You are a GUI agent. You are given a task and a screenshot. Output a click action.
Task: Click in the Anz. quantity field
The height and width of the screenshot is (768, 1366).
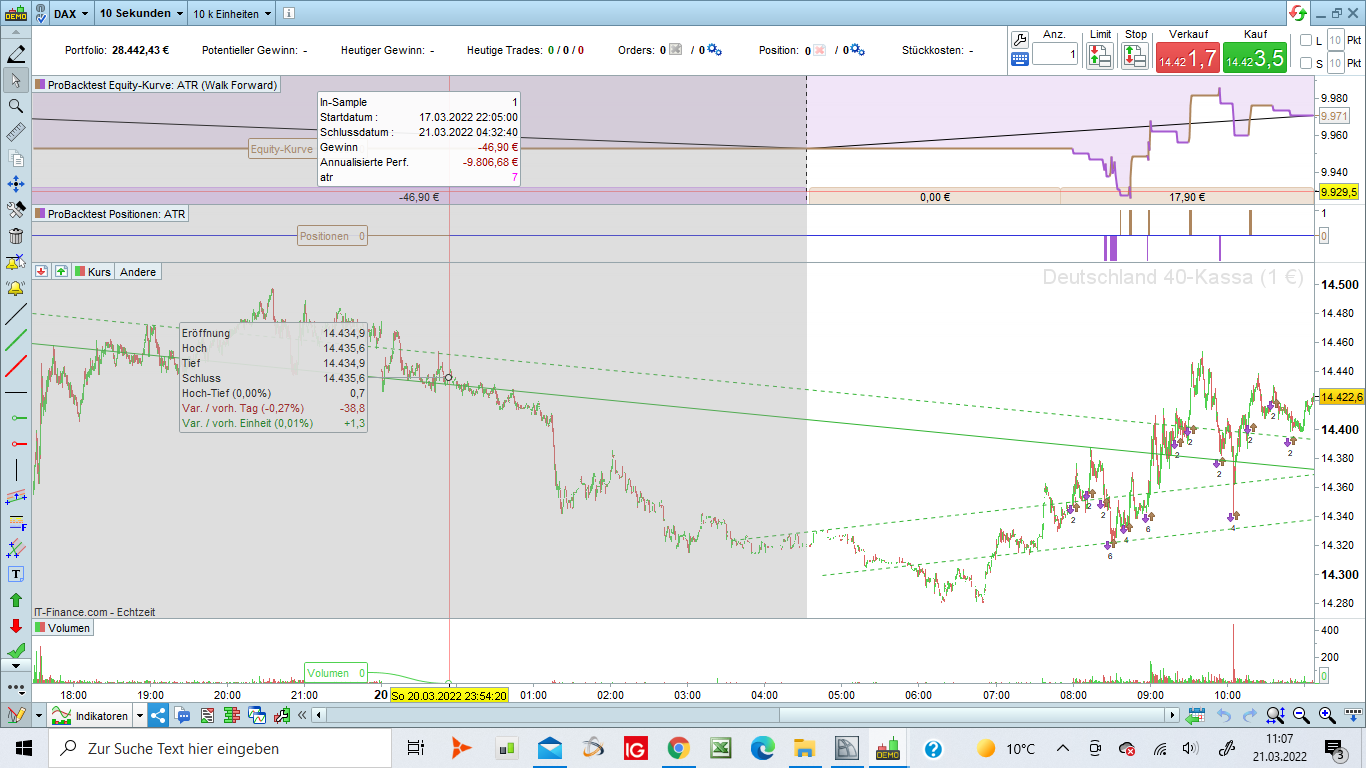coord(1055,54)
